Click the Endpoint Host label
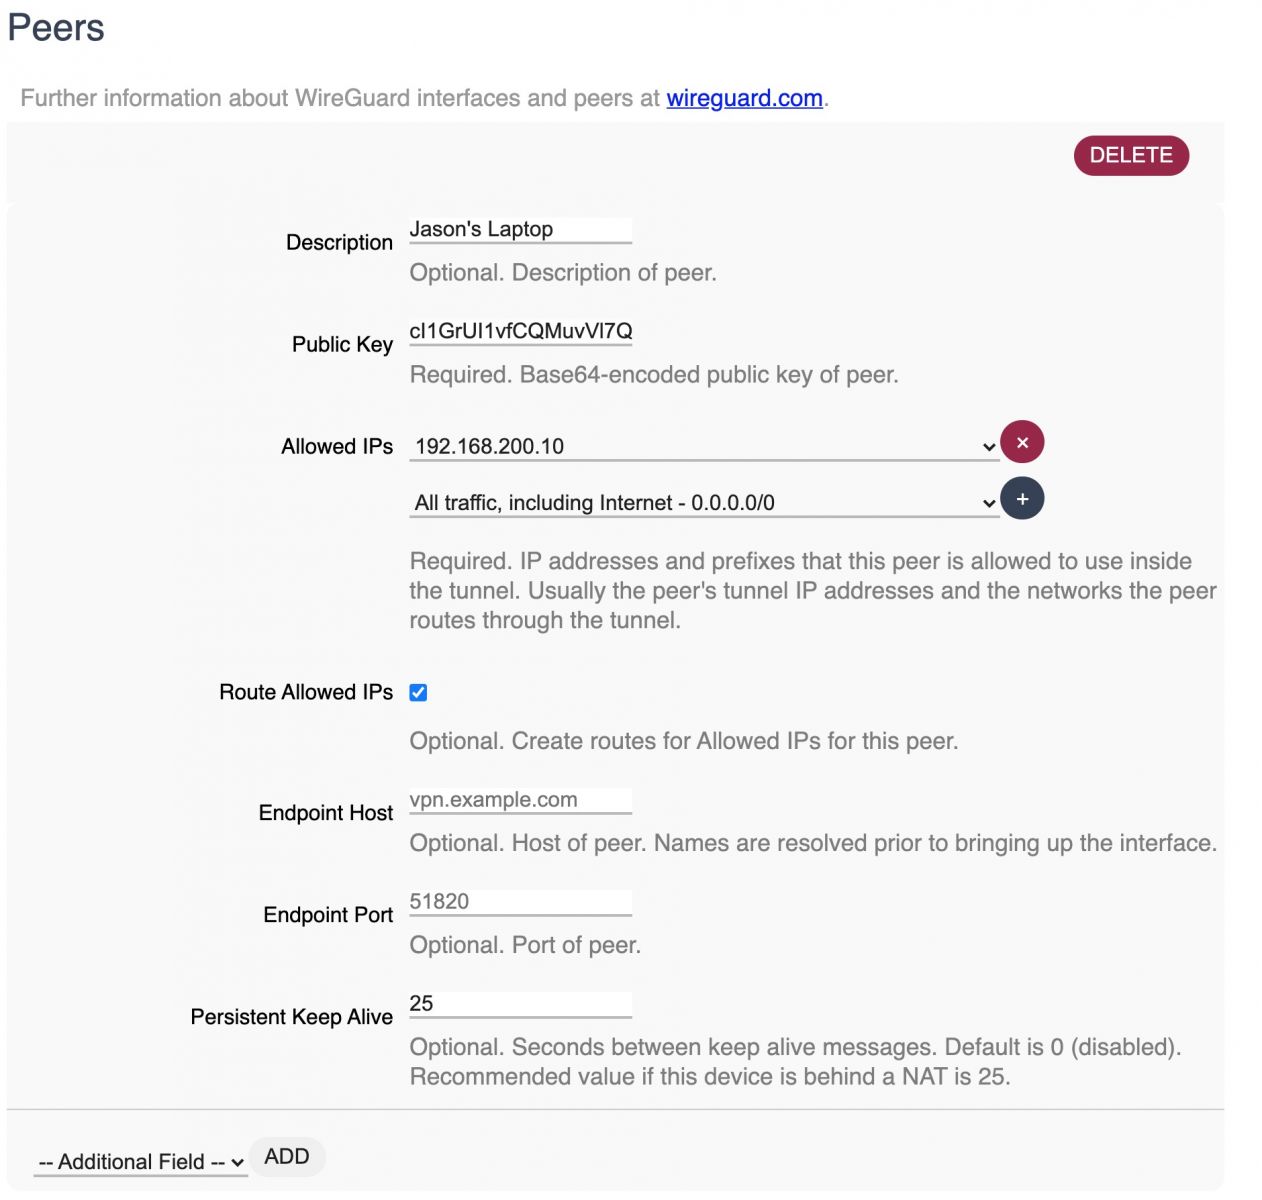The width and height of the screenshot is (1262, 1200). pos(325,813)
